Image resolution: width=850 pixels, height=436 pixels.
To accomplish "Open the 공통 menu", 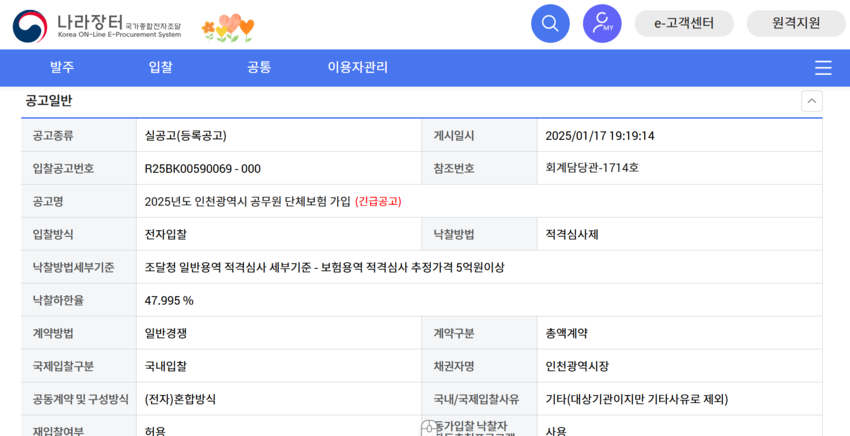I will (x=259, y=68).
